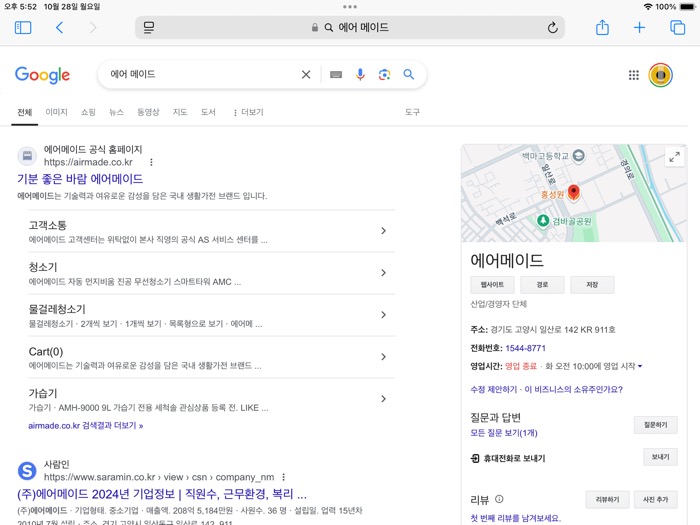Click the Google logo
The height and width of the screenshot is (525, 700).
coord(42,75)
